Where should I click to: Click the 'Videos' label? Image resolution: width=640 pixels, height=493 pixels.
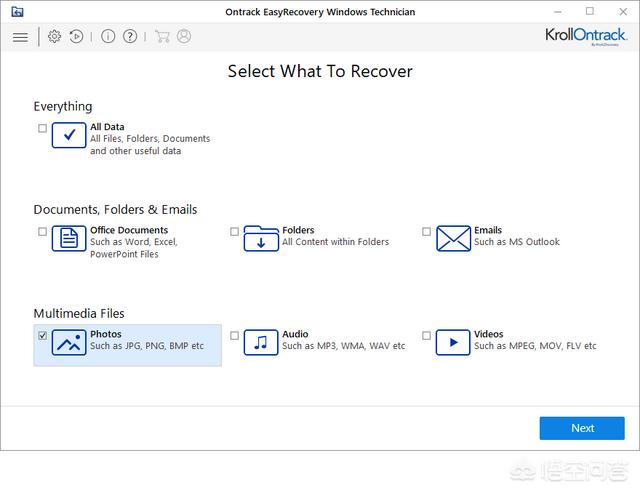[x=489, y=334]
